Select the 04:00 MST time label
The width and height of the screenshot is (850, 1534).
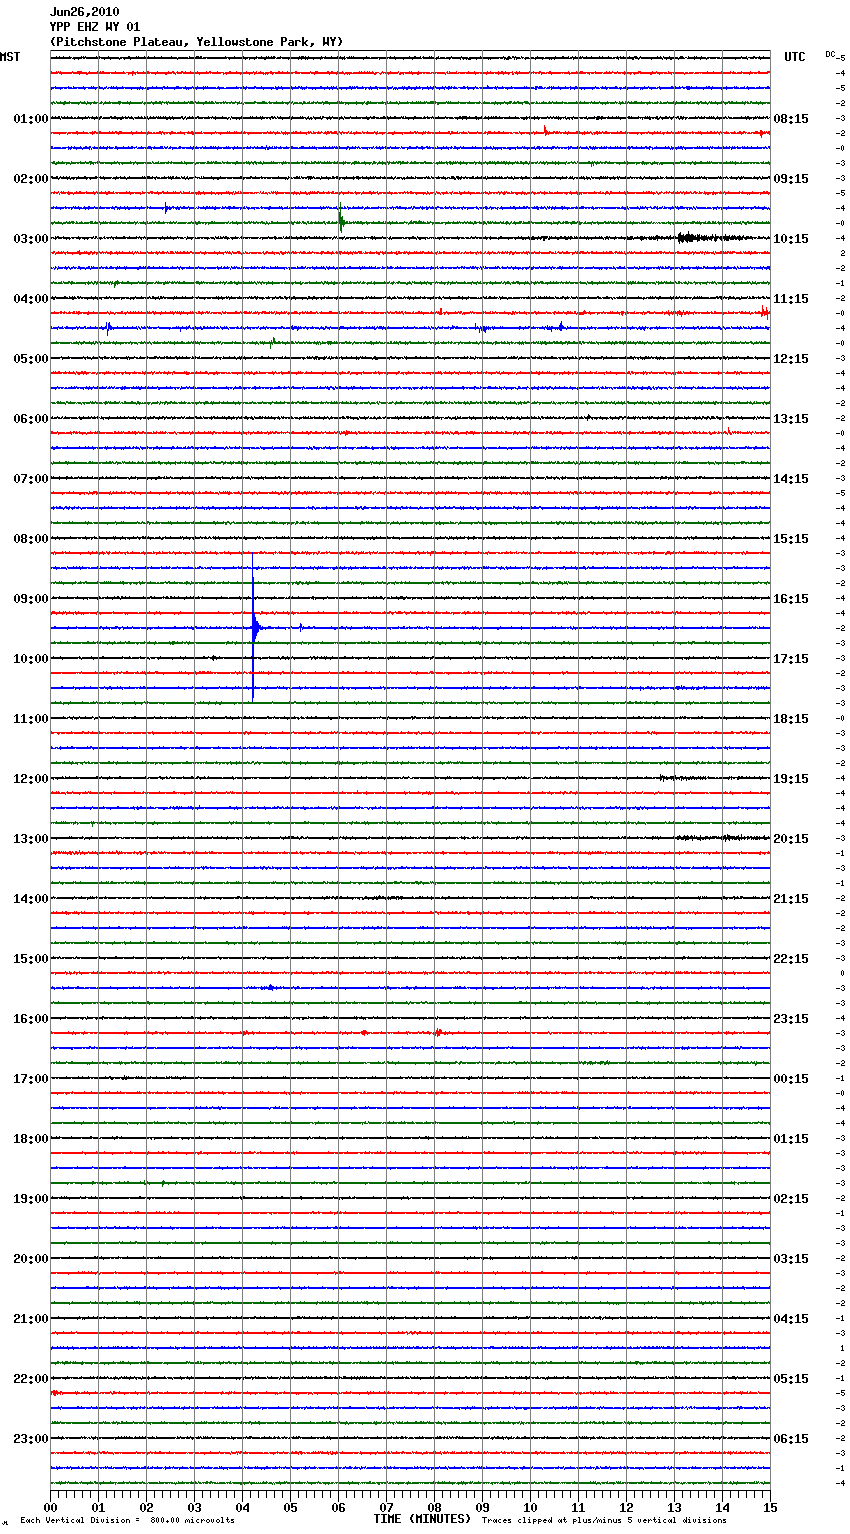[30, 299]
